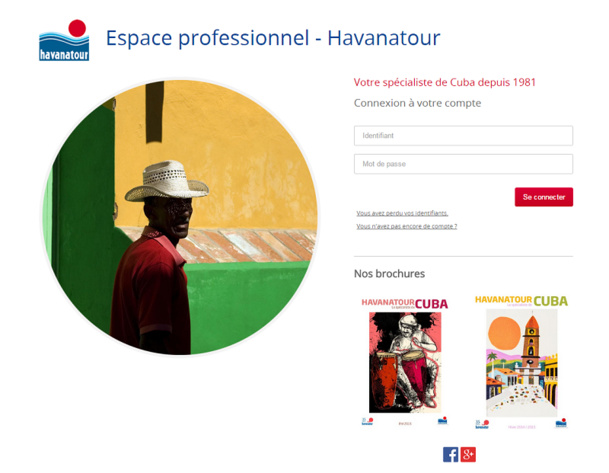Click 'Votre spécialiste de Cuba depuis 1981' text

point(444,82)
